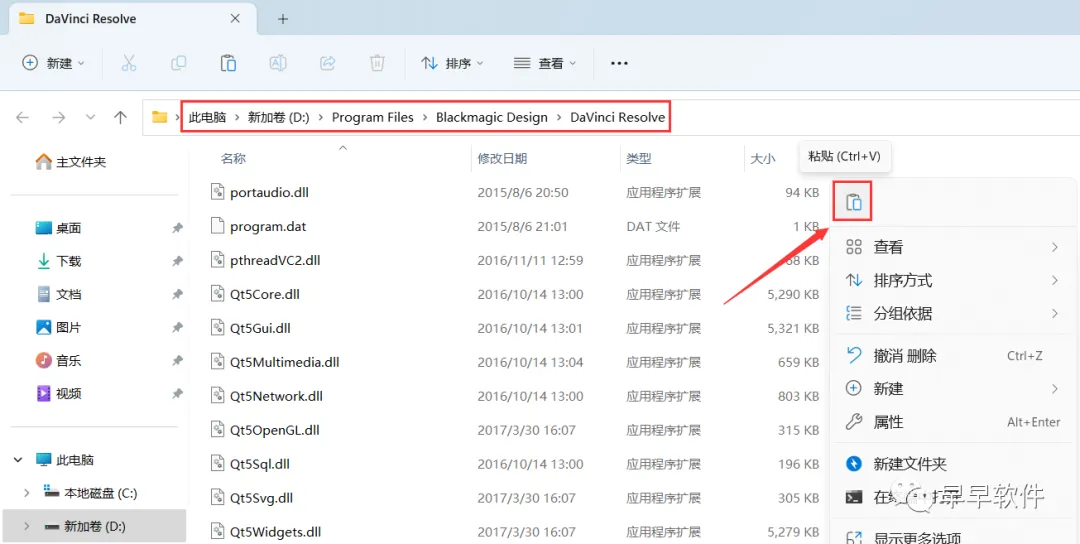Click the context menu Paste icon
The width and height of the screenshot is (1080, 544).
pyautogui.click(x=853, y=202)
